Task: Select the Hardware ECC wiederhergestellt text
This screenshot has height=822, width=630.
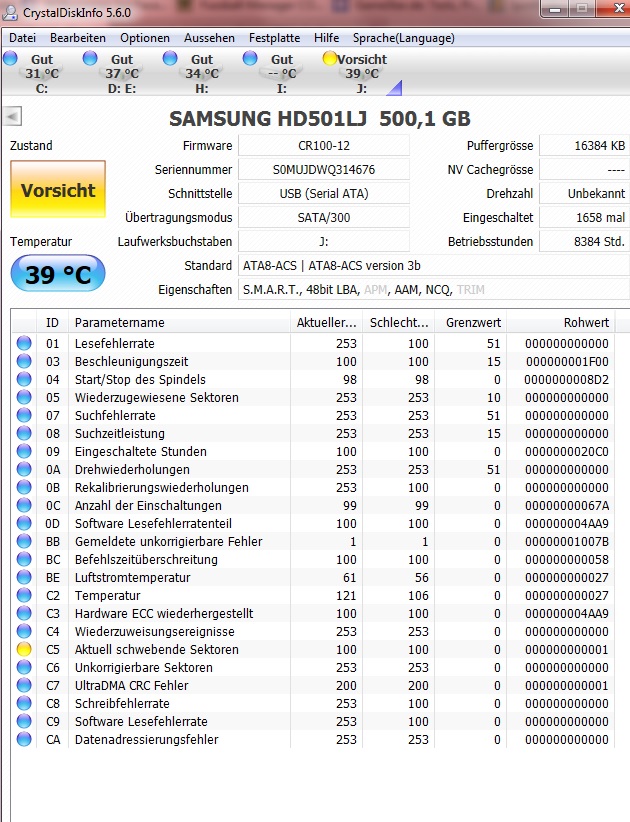Action: pos(164,613)
